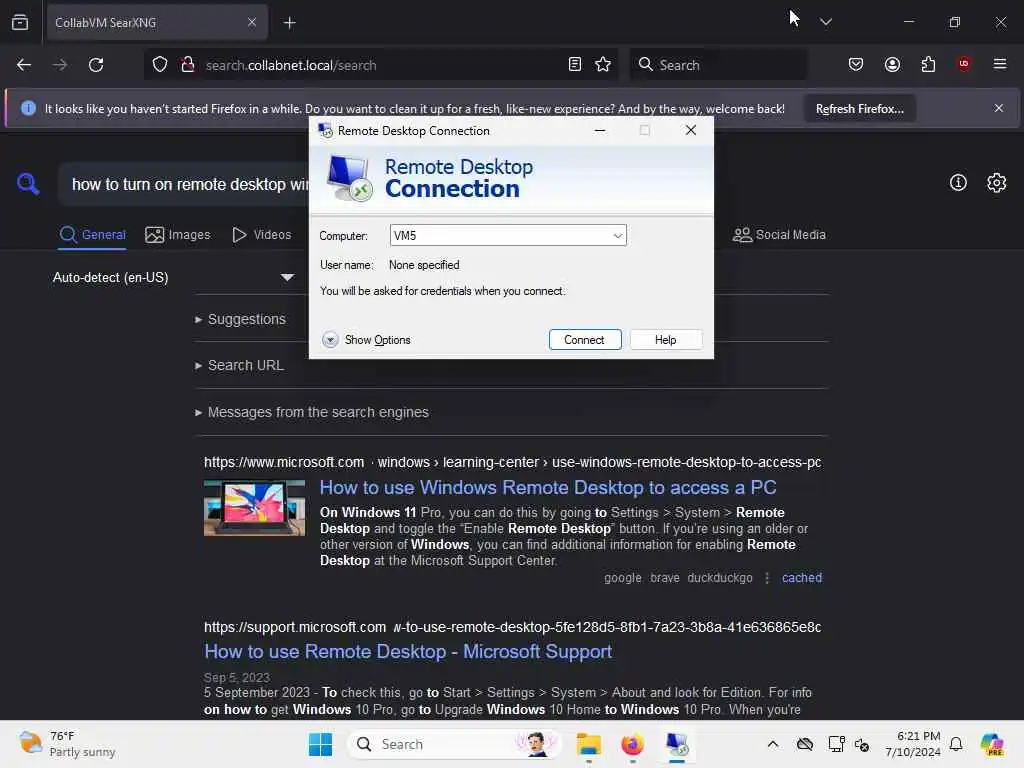This screenshot has width=1024, height=768.
Task: List all tabs dropdown chevron
Action: point(825,22)
